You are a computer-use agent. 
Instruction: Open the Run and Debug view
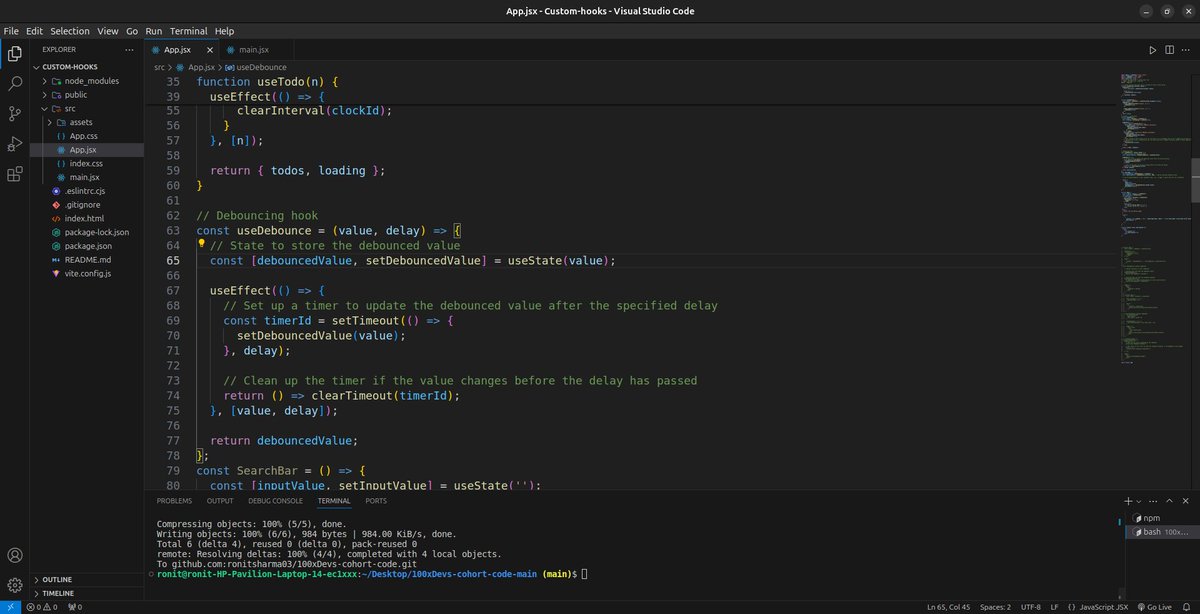(x=15, y=143)
